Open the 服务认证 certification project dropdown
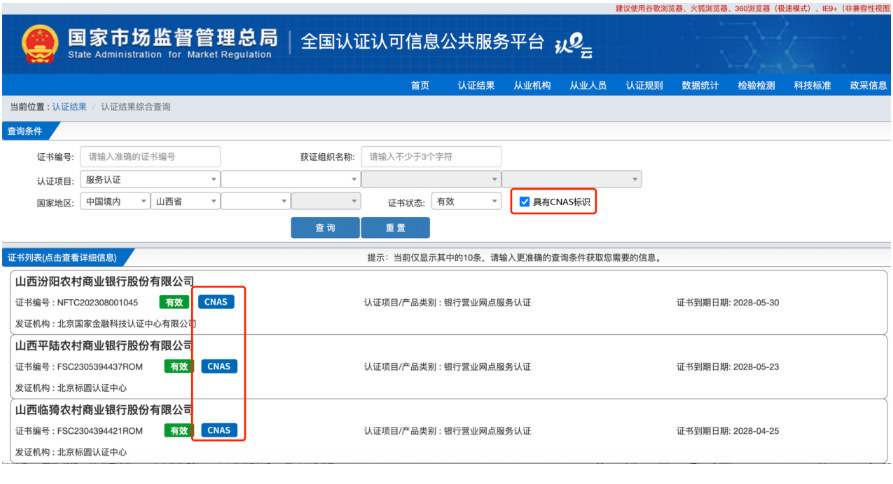Viewport: 893px width, 484px height. (x=150, y=179)
